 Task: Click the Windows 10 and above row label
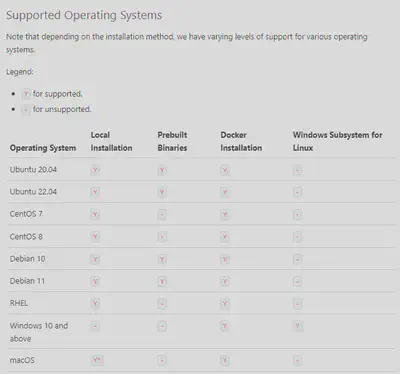tap(39, 332)
